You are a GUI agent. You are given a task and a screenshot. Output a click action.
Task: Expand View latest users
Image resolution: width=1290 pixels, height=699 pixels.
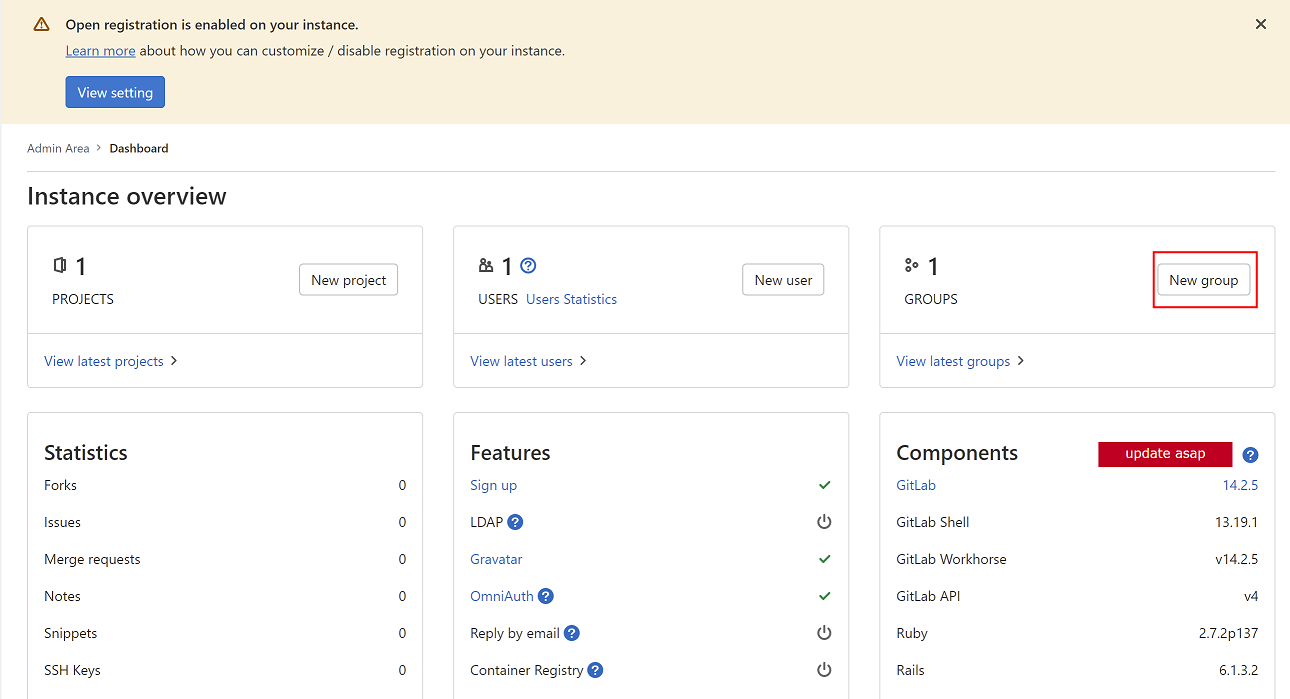pos(528,361)
